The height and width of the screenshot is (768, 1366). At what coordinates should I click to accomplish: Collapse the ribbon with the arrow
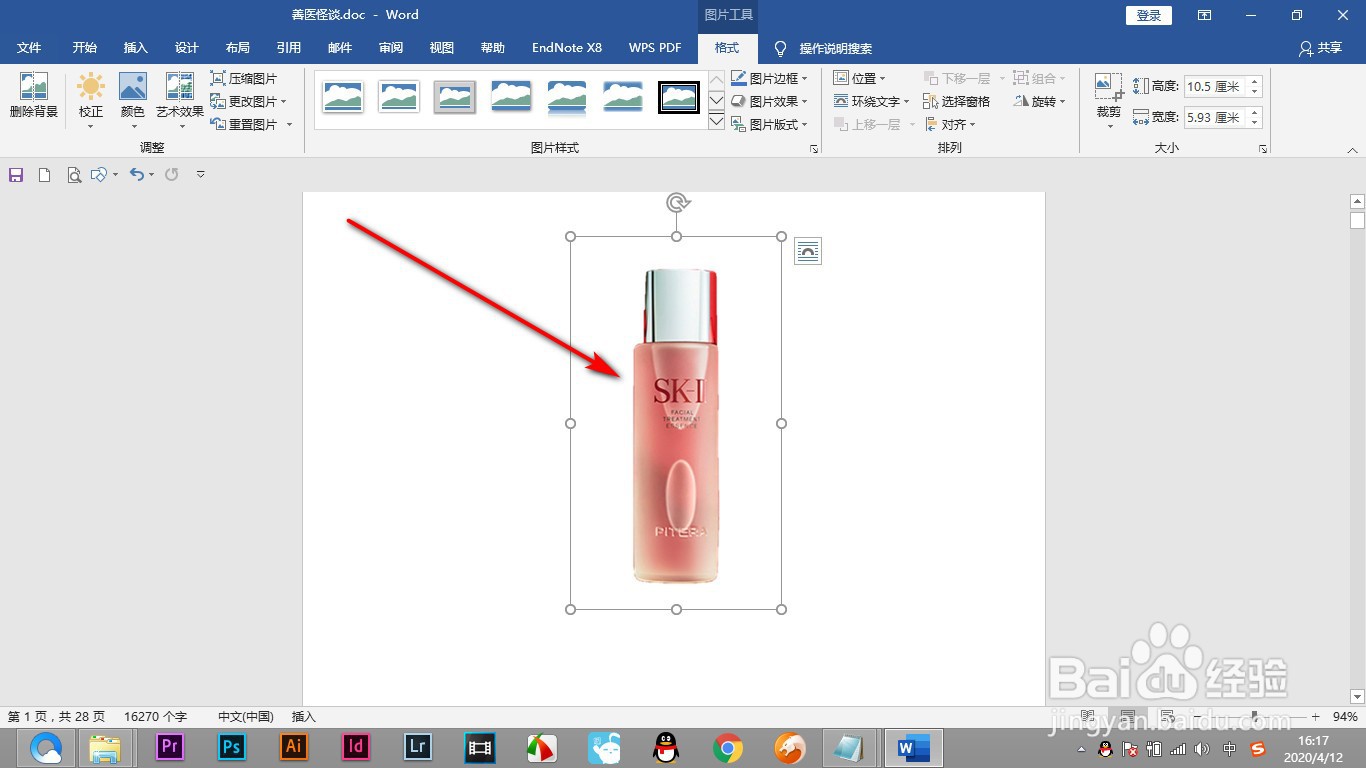[x=1352, y=149]
